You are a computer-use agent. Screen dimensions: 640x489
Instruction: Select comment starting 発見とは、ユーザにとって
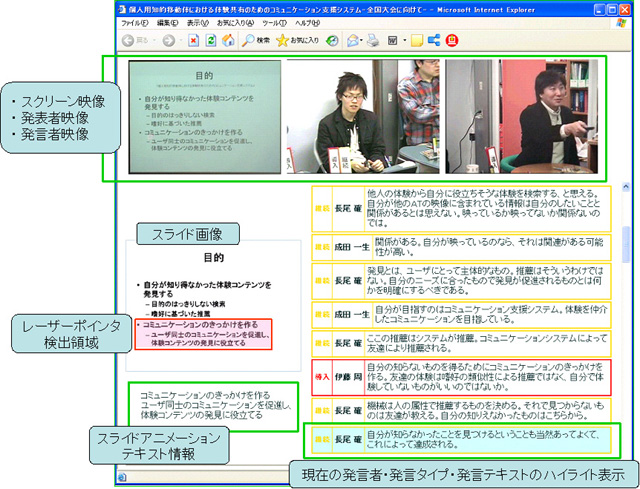point(461,280)
